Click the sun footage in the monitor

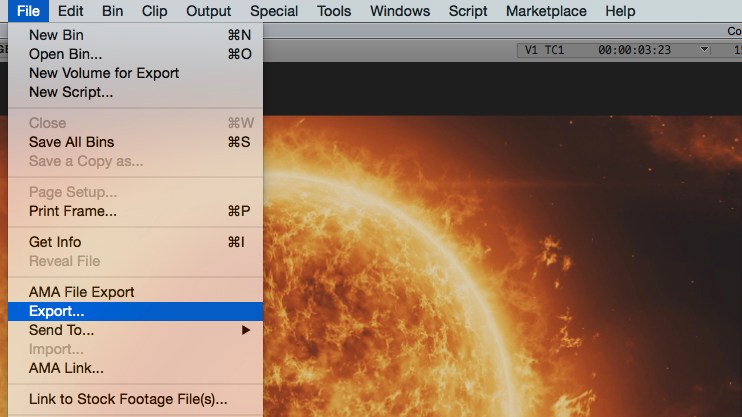(x=502, y=265)
